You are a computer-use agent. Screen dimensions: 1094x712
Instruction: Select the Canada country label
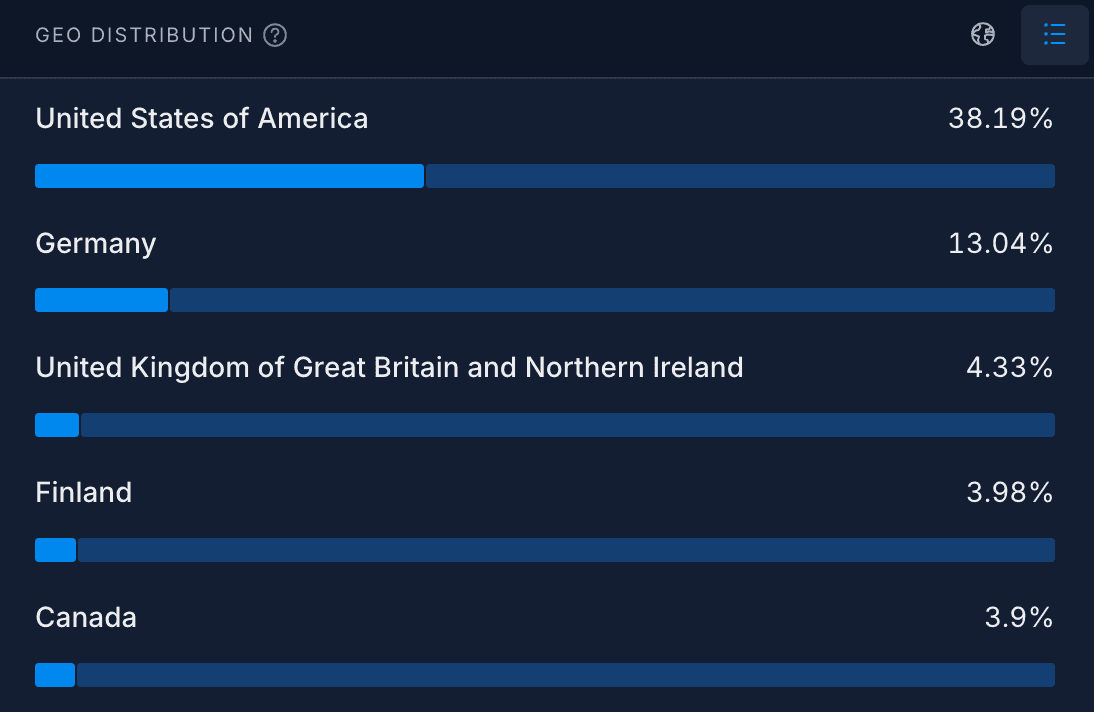tap(86, 618)
